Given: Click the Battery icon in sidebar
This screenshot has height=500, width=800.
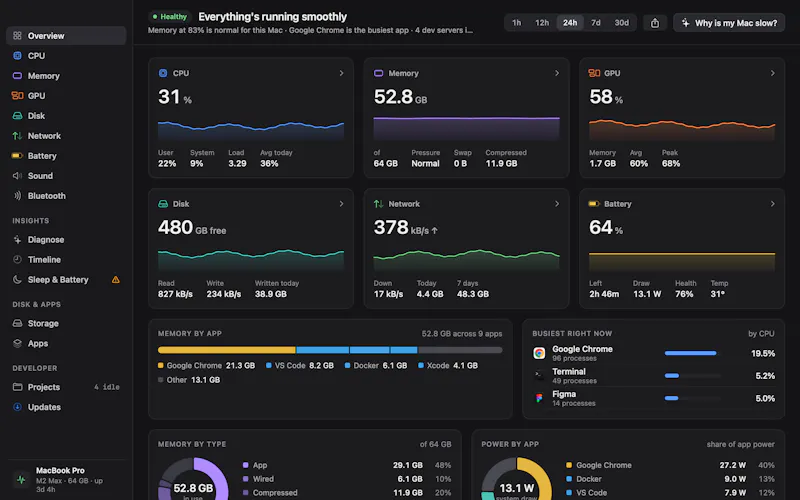Looking at the screenshot, I should [17, 156].
